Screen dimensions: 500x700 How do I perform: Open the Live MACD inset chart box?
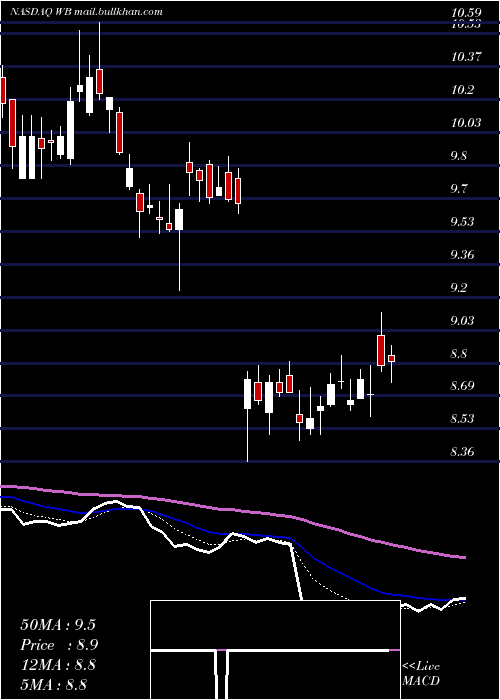click(x=275, y=650)
